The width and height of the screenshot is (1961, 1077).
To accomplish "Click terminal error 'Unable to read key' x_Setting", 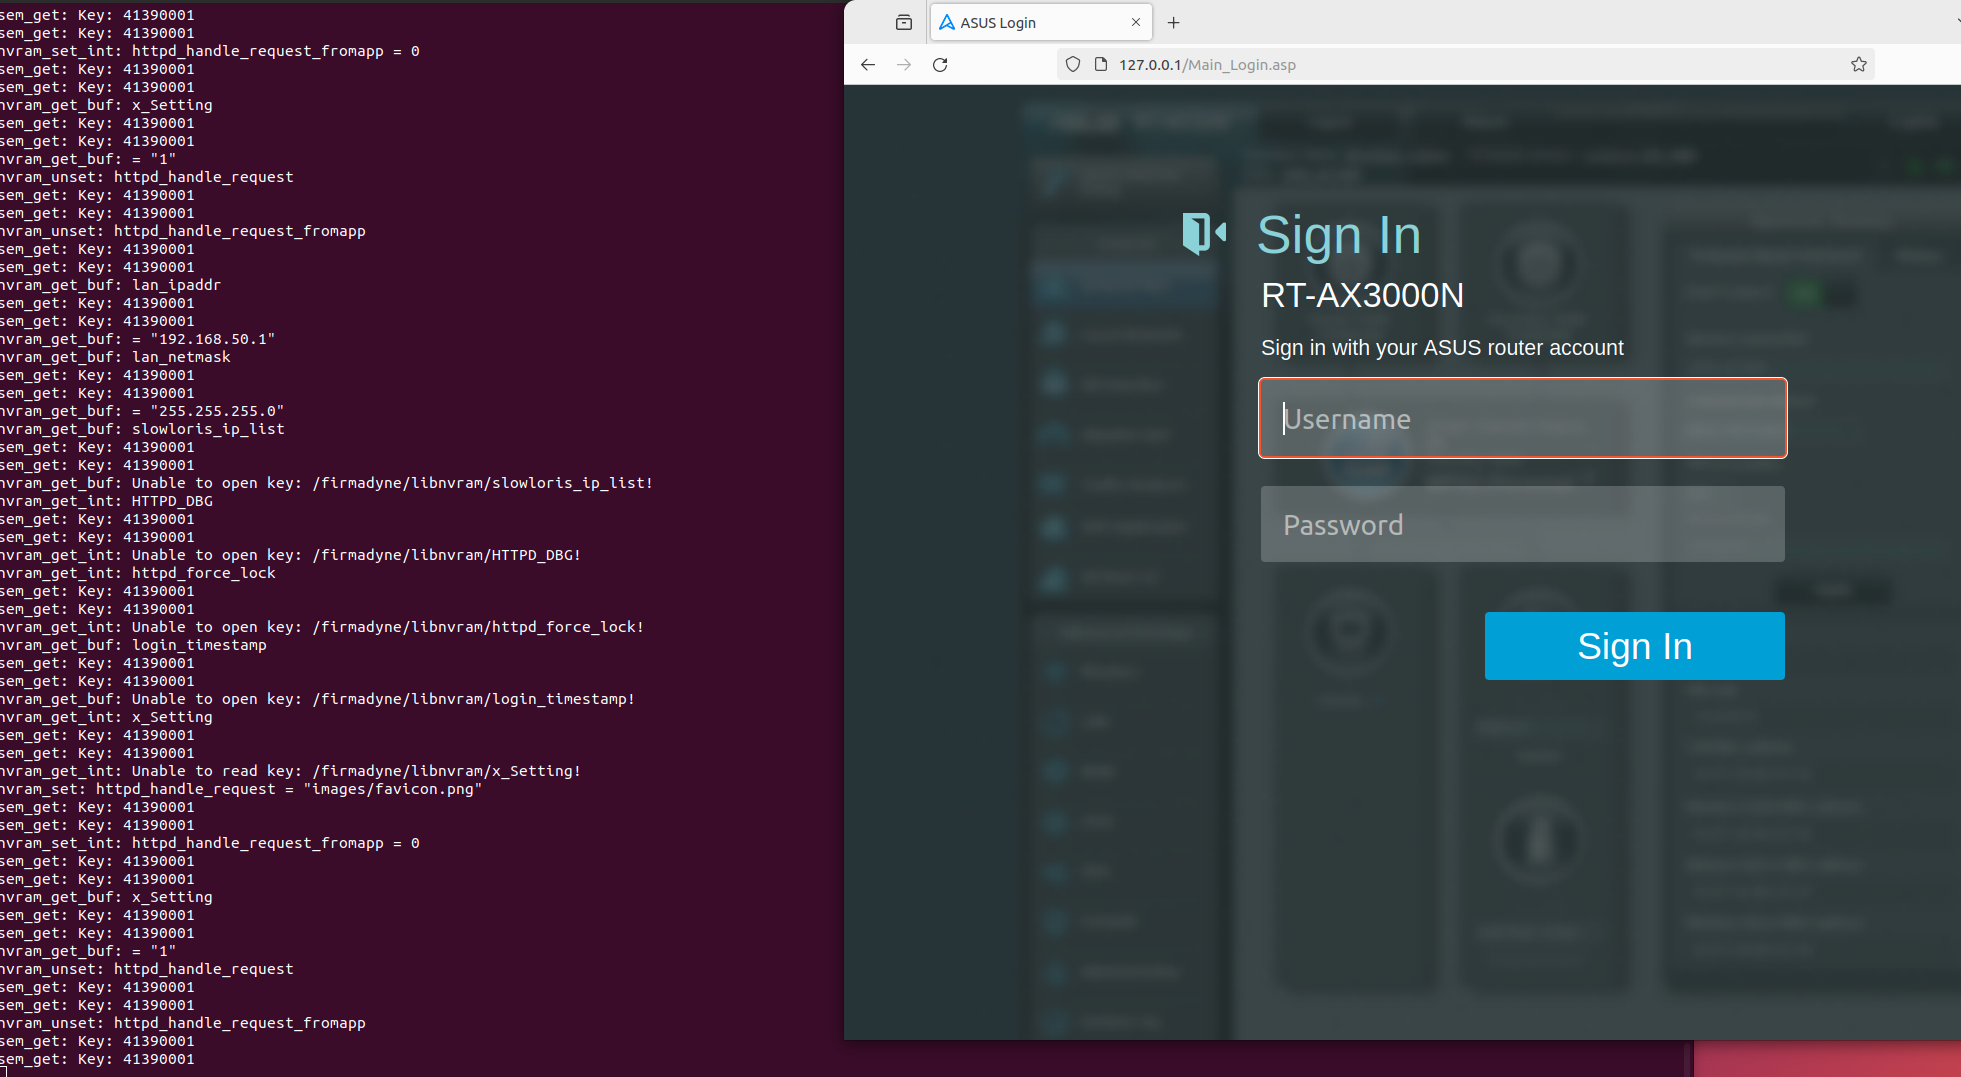I will 290,771.
